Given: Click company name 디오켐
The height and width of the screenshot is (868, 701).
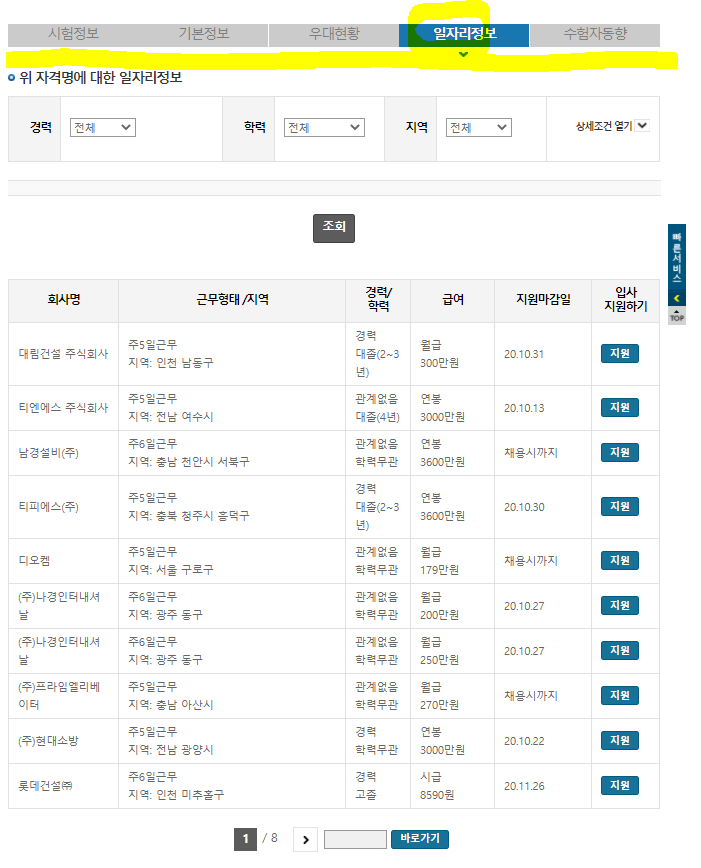Looking at the screenshot, I should [x=34, y=561].
